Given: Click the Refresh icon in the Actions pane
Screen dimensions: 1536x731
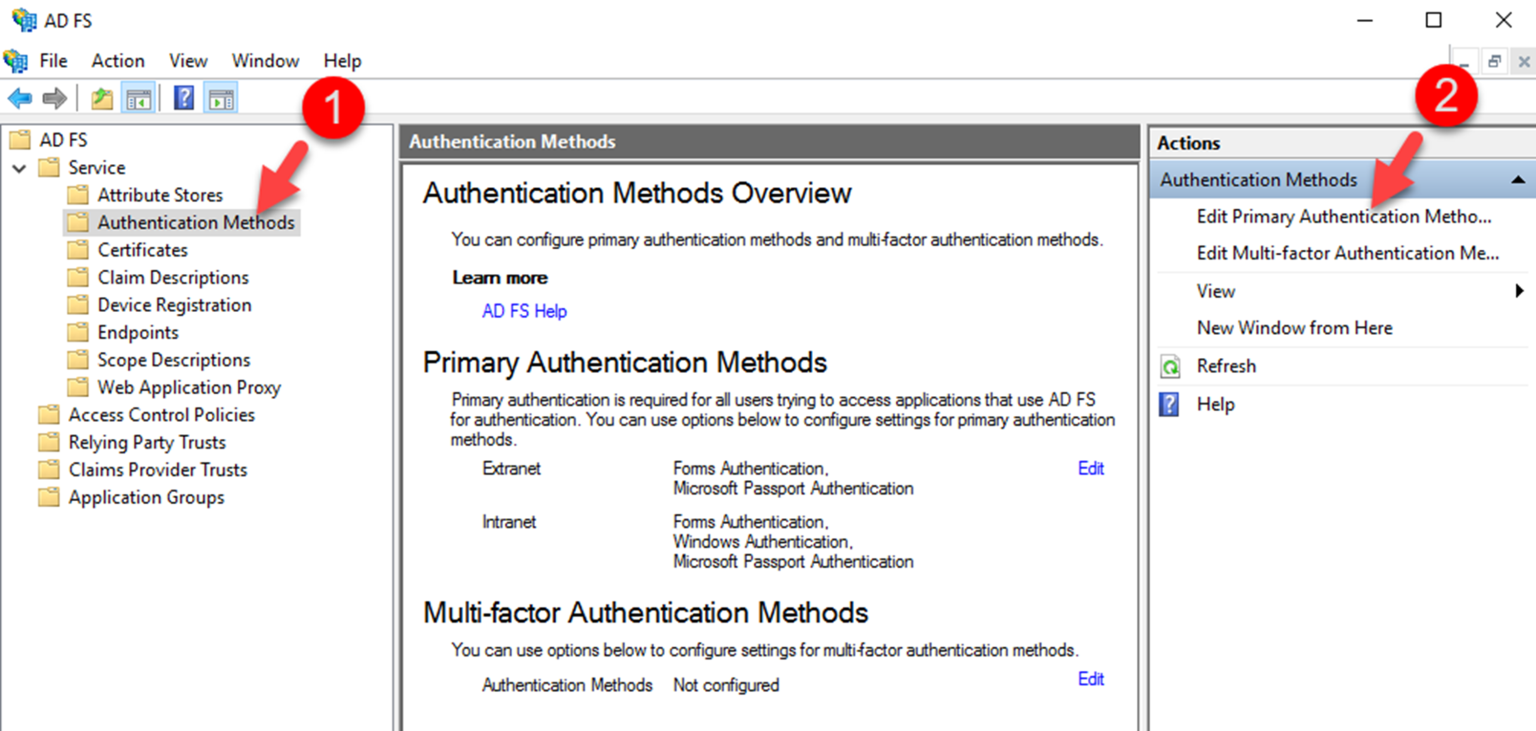Looking at the screenshot, I should pos(1172,365).
